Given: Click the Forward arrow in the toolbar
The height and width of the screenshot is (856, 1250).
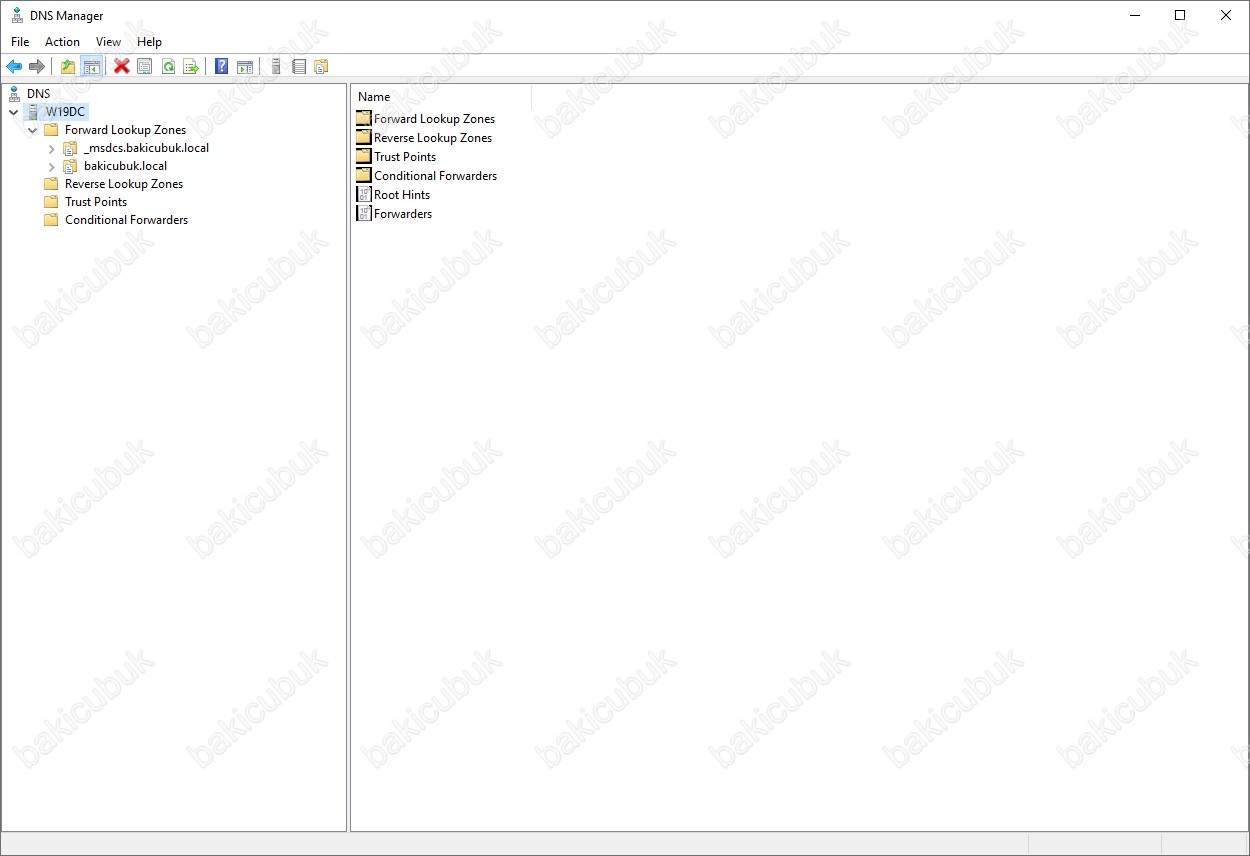Looking at the screenshot, I should point(37,67).
